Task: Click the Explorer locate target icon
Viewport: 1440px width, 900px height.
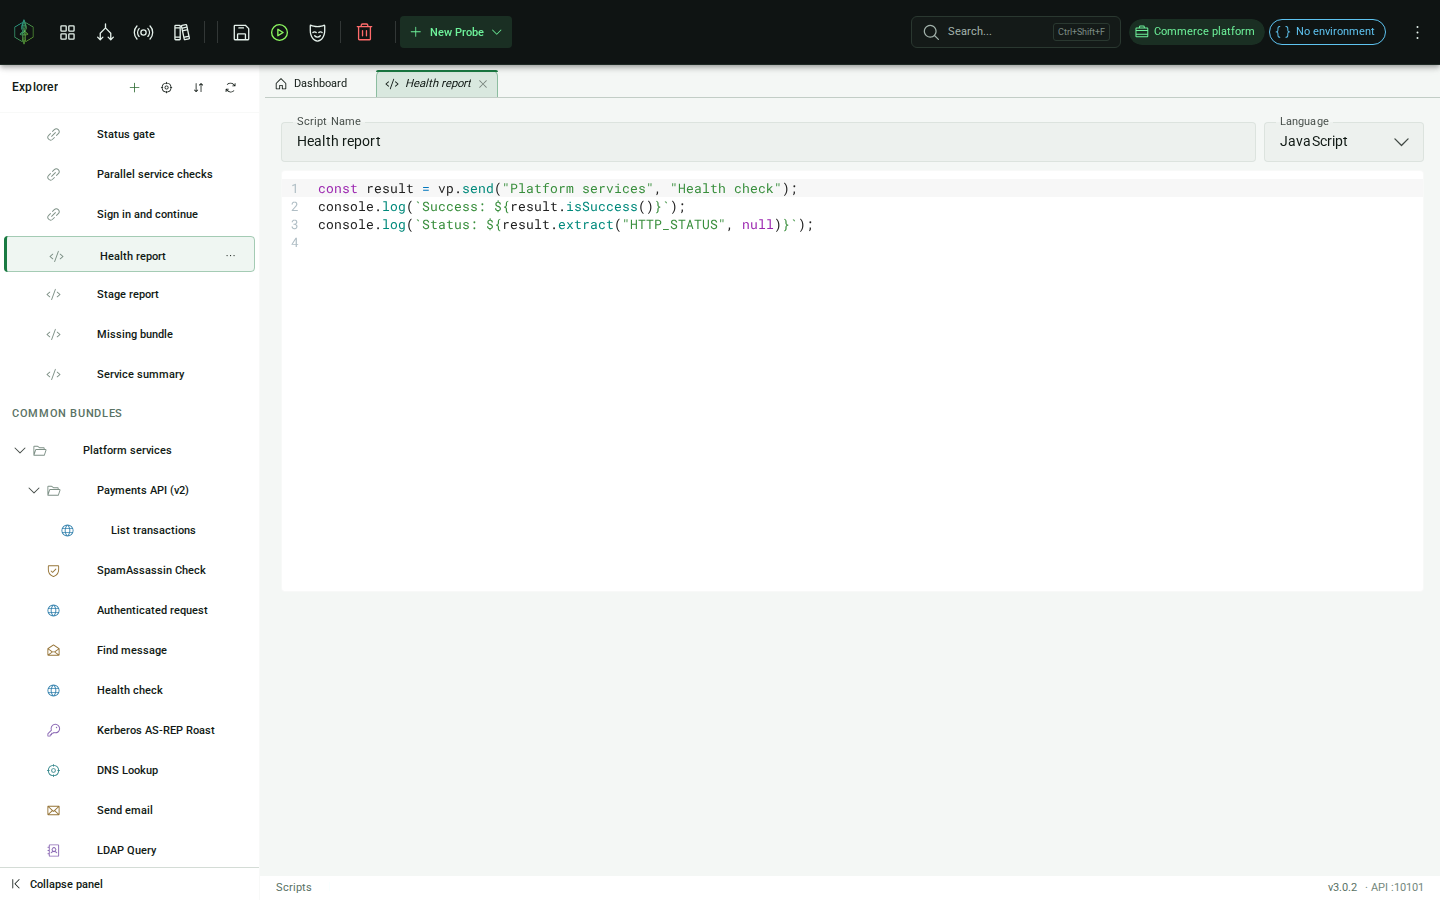Action: tap(166, 87)
